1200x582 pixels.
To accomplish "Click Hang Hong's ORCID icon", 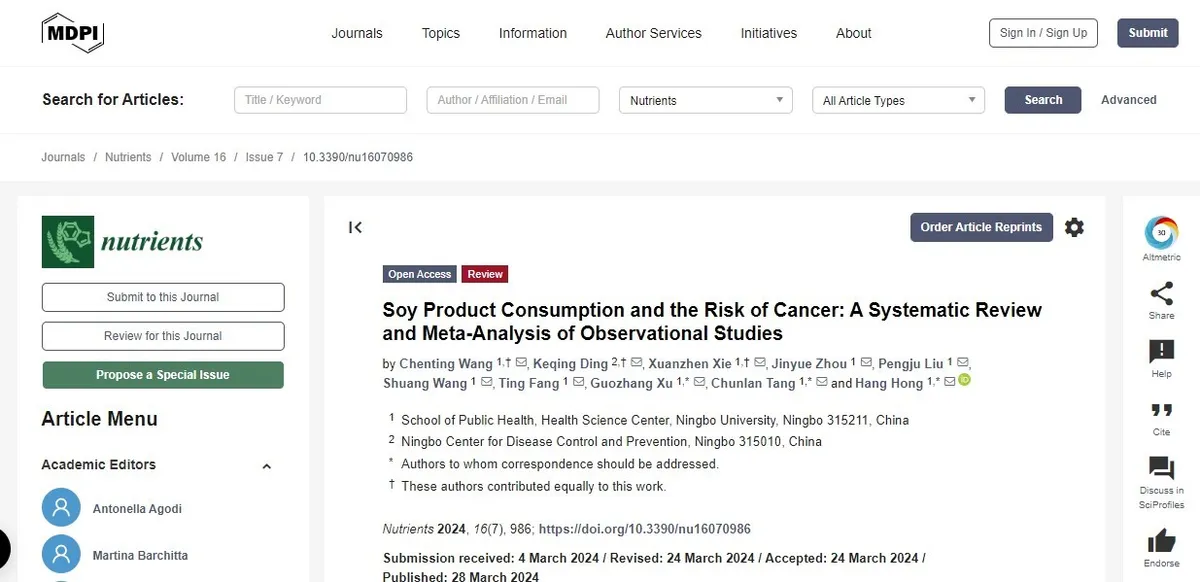I will pyautogui.click(x=965, y=381).
